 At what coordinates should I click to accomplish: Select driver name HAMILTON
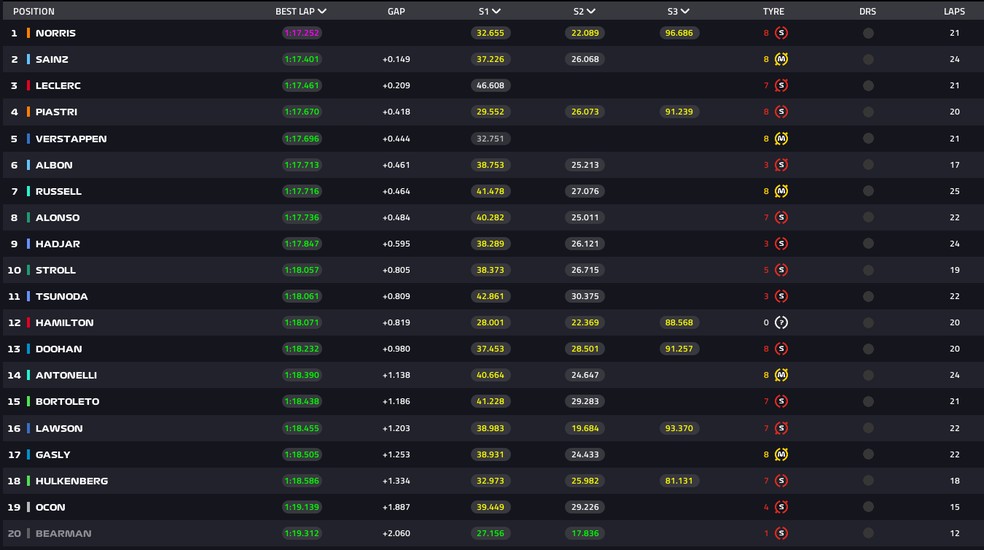click(x=65, y=323)
